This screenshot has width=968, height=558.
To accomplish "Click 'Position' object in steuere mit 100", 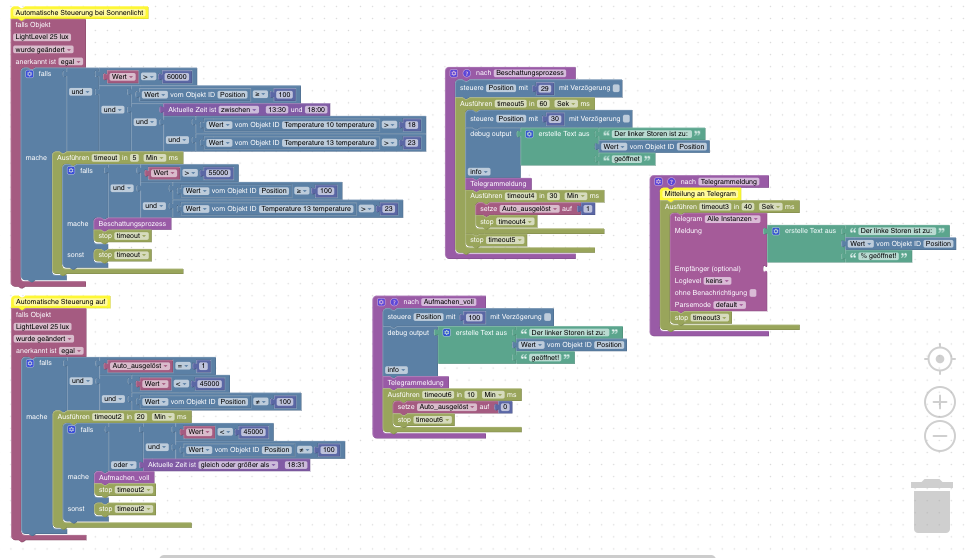I will tap(428, 317).
